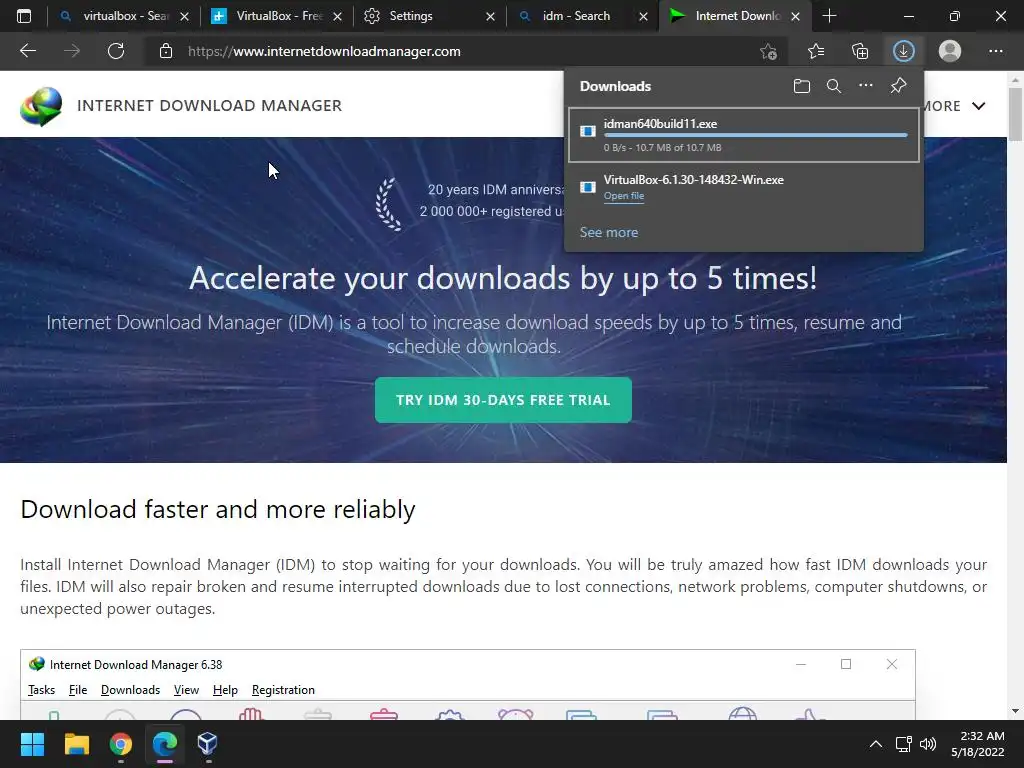1024x768 pixels.
Task: Click See more in Downloads panel
Action: click(x=609, y=232)
